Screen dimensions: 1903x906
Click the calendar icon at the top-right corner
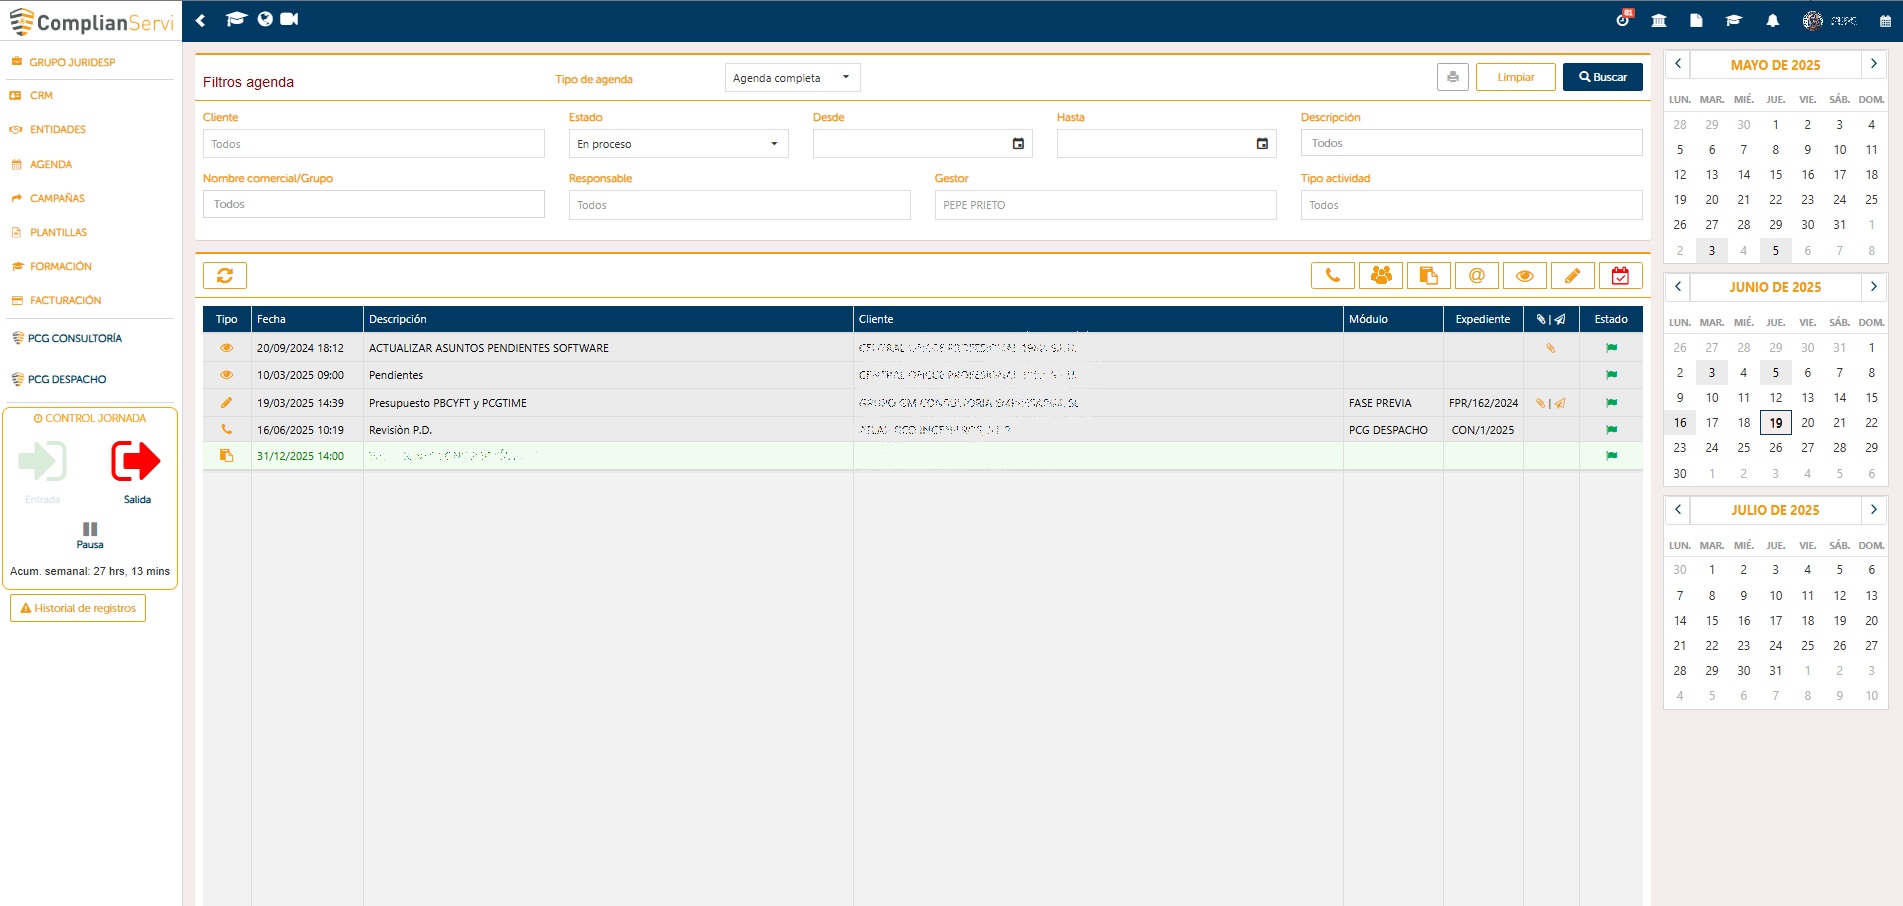click(x=1885, y=20)
